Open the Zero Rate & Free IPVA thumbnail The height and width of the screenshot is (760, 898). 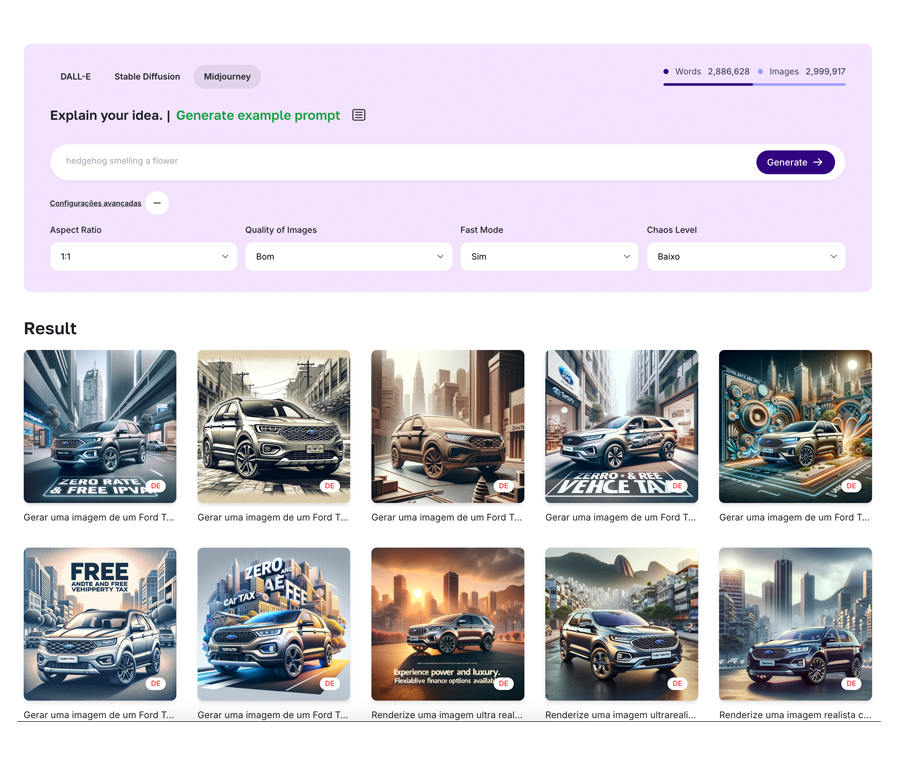pyautogui.click(x=100, y=426)
